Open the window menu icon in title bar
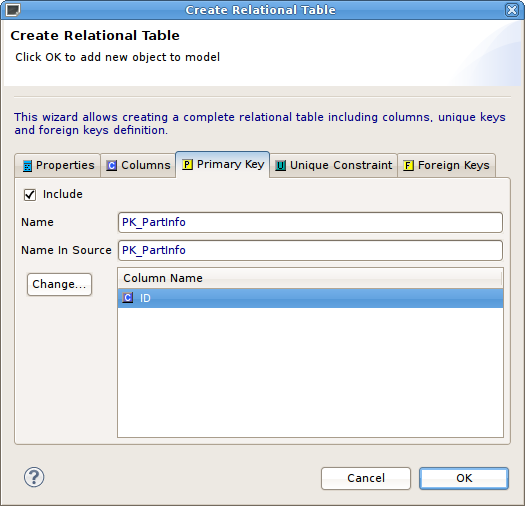The image size is (525, 506). point(13,10)
